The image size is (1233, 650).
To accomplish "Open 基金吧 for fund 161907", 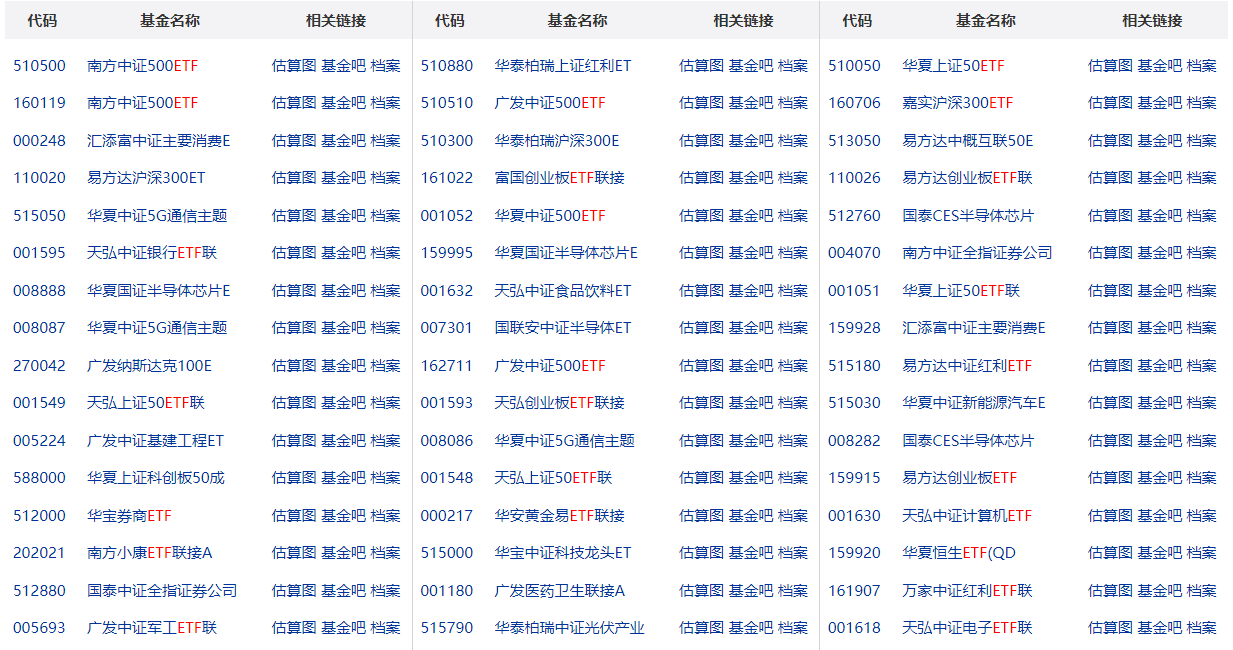I will coord(1160,591).
